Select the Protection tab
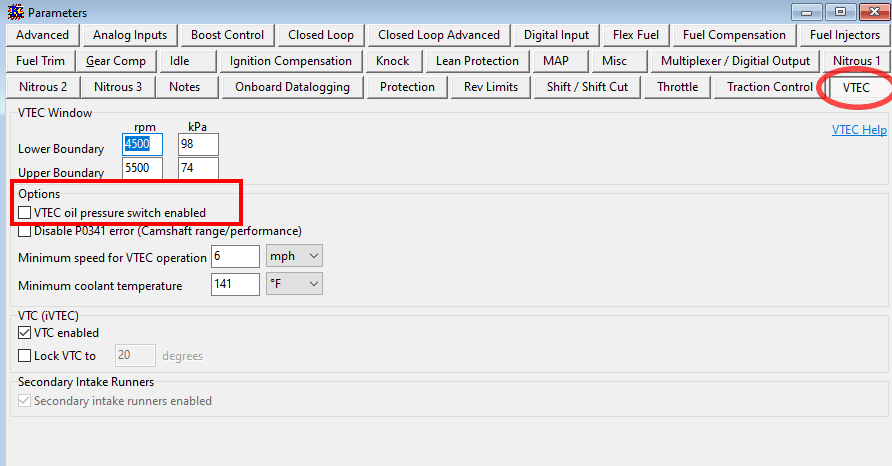 point(407,88)
